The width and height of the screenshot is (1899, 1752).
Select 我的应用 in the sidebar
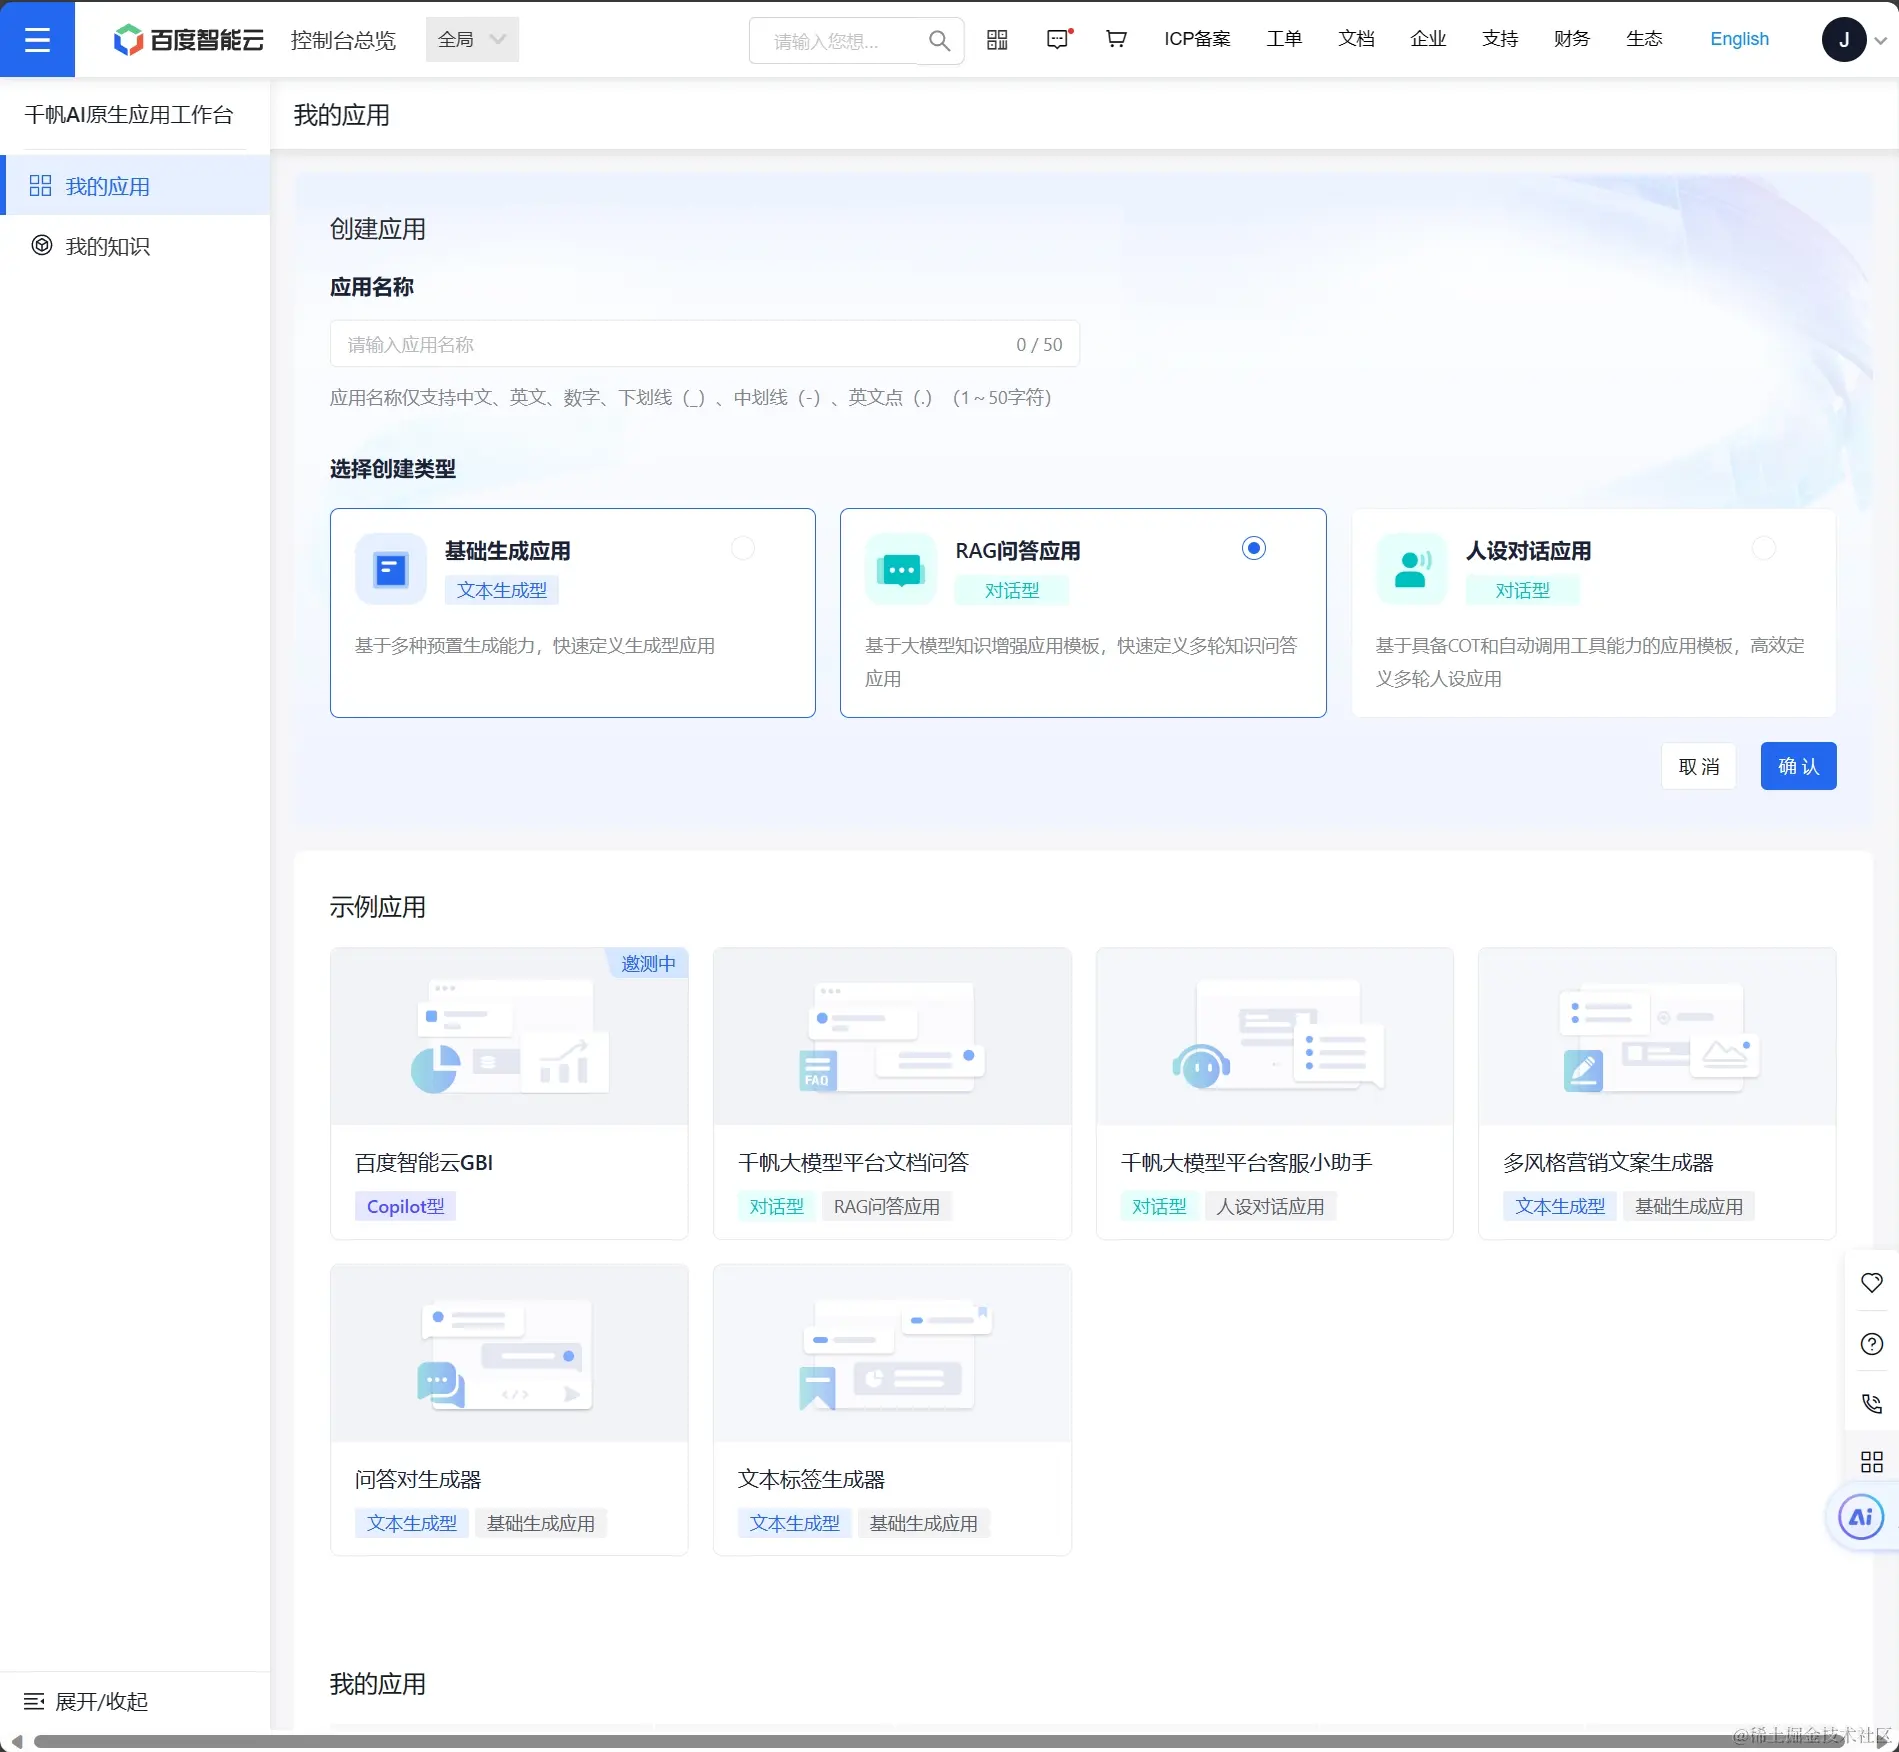pos(136,186)
